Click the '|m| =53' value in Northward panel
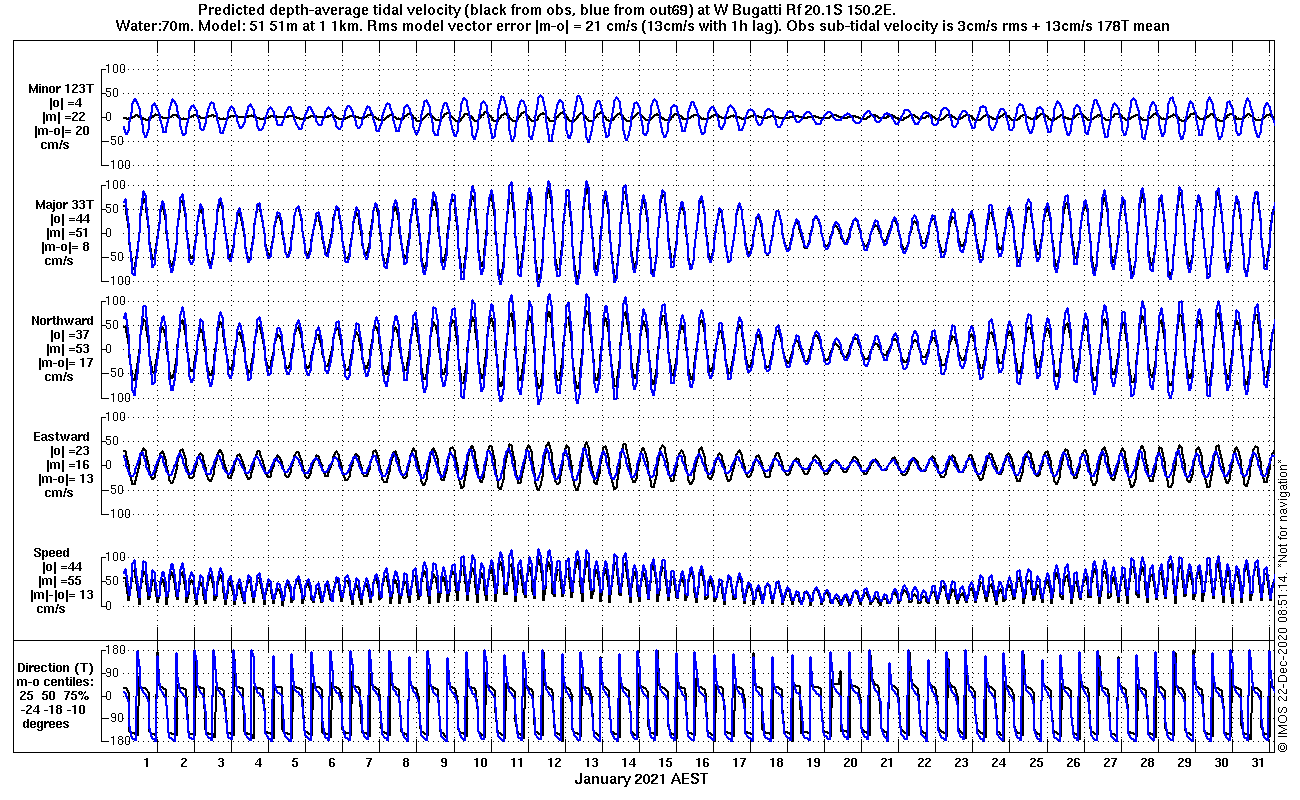This screenshot has width=1300, height=800. (63, 349)
